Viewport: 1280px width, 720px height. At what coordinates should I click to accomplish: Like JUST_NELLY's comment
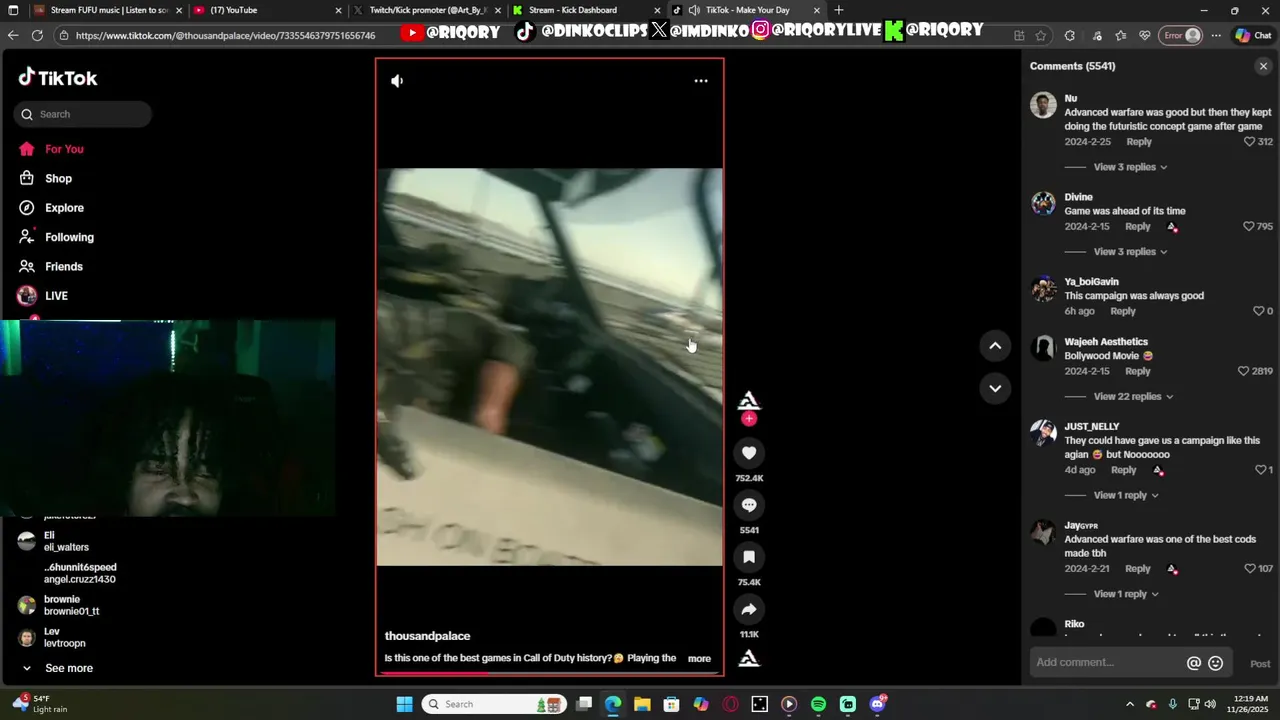pos(1260,470)
